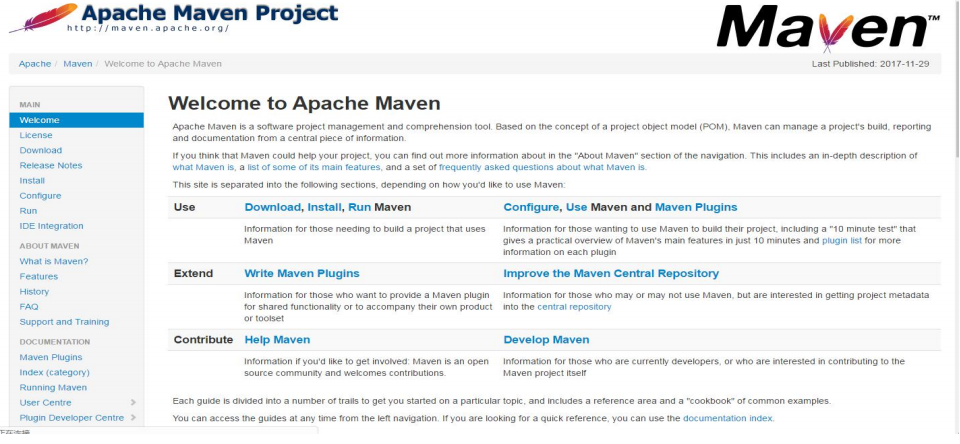Click the Maven Plugins heading link
This screenshot has height=444, width=960.
tap(696, 207)
